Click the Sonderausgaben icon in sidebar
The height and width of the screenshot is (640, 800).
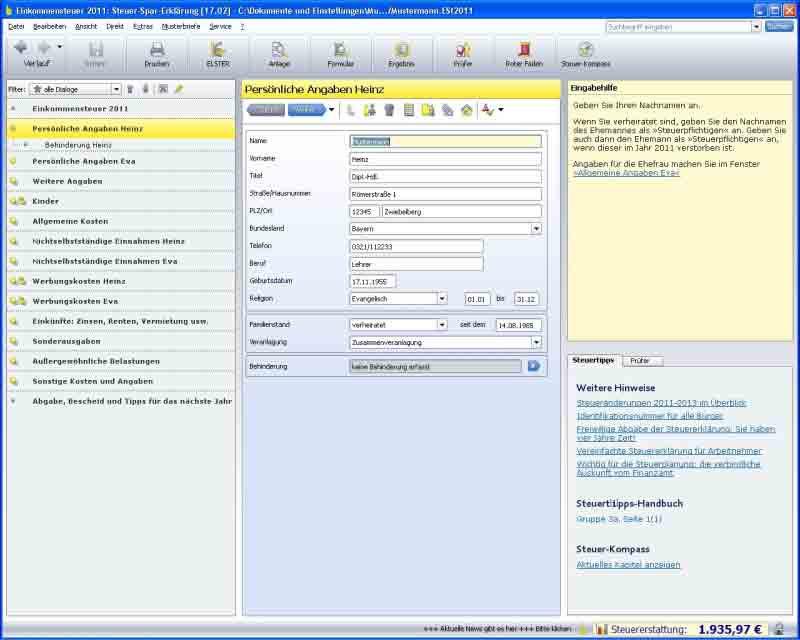coord(14,341)
